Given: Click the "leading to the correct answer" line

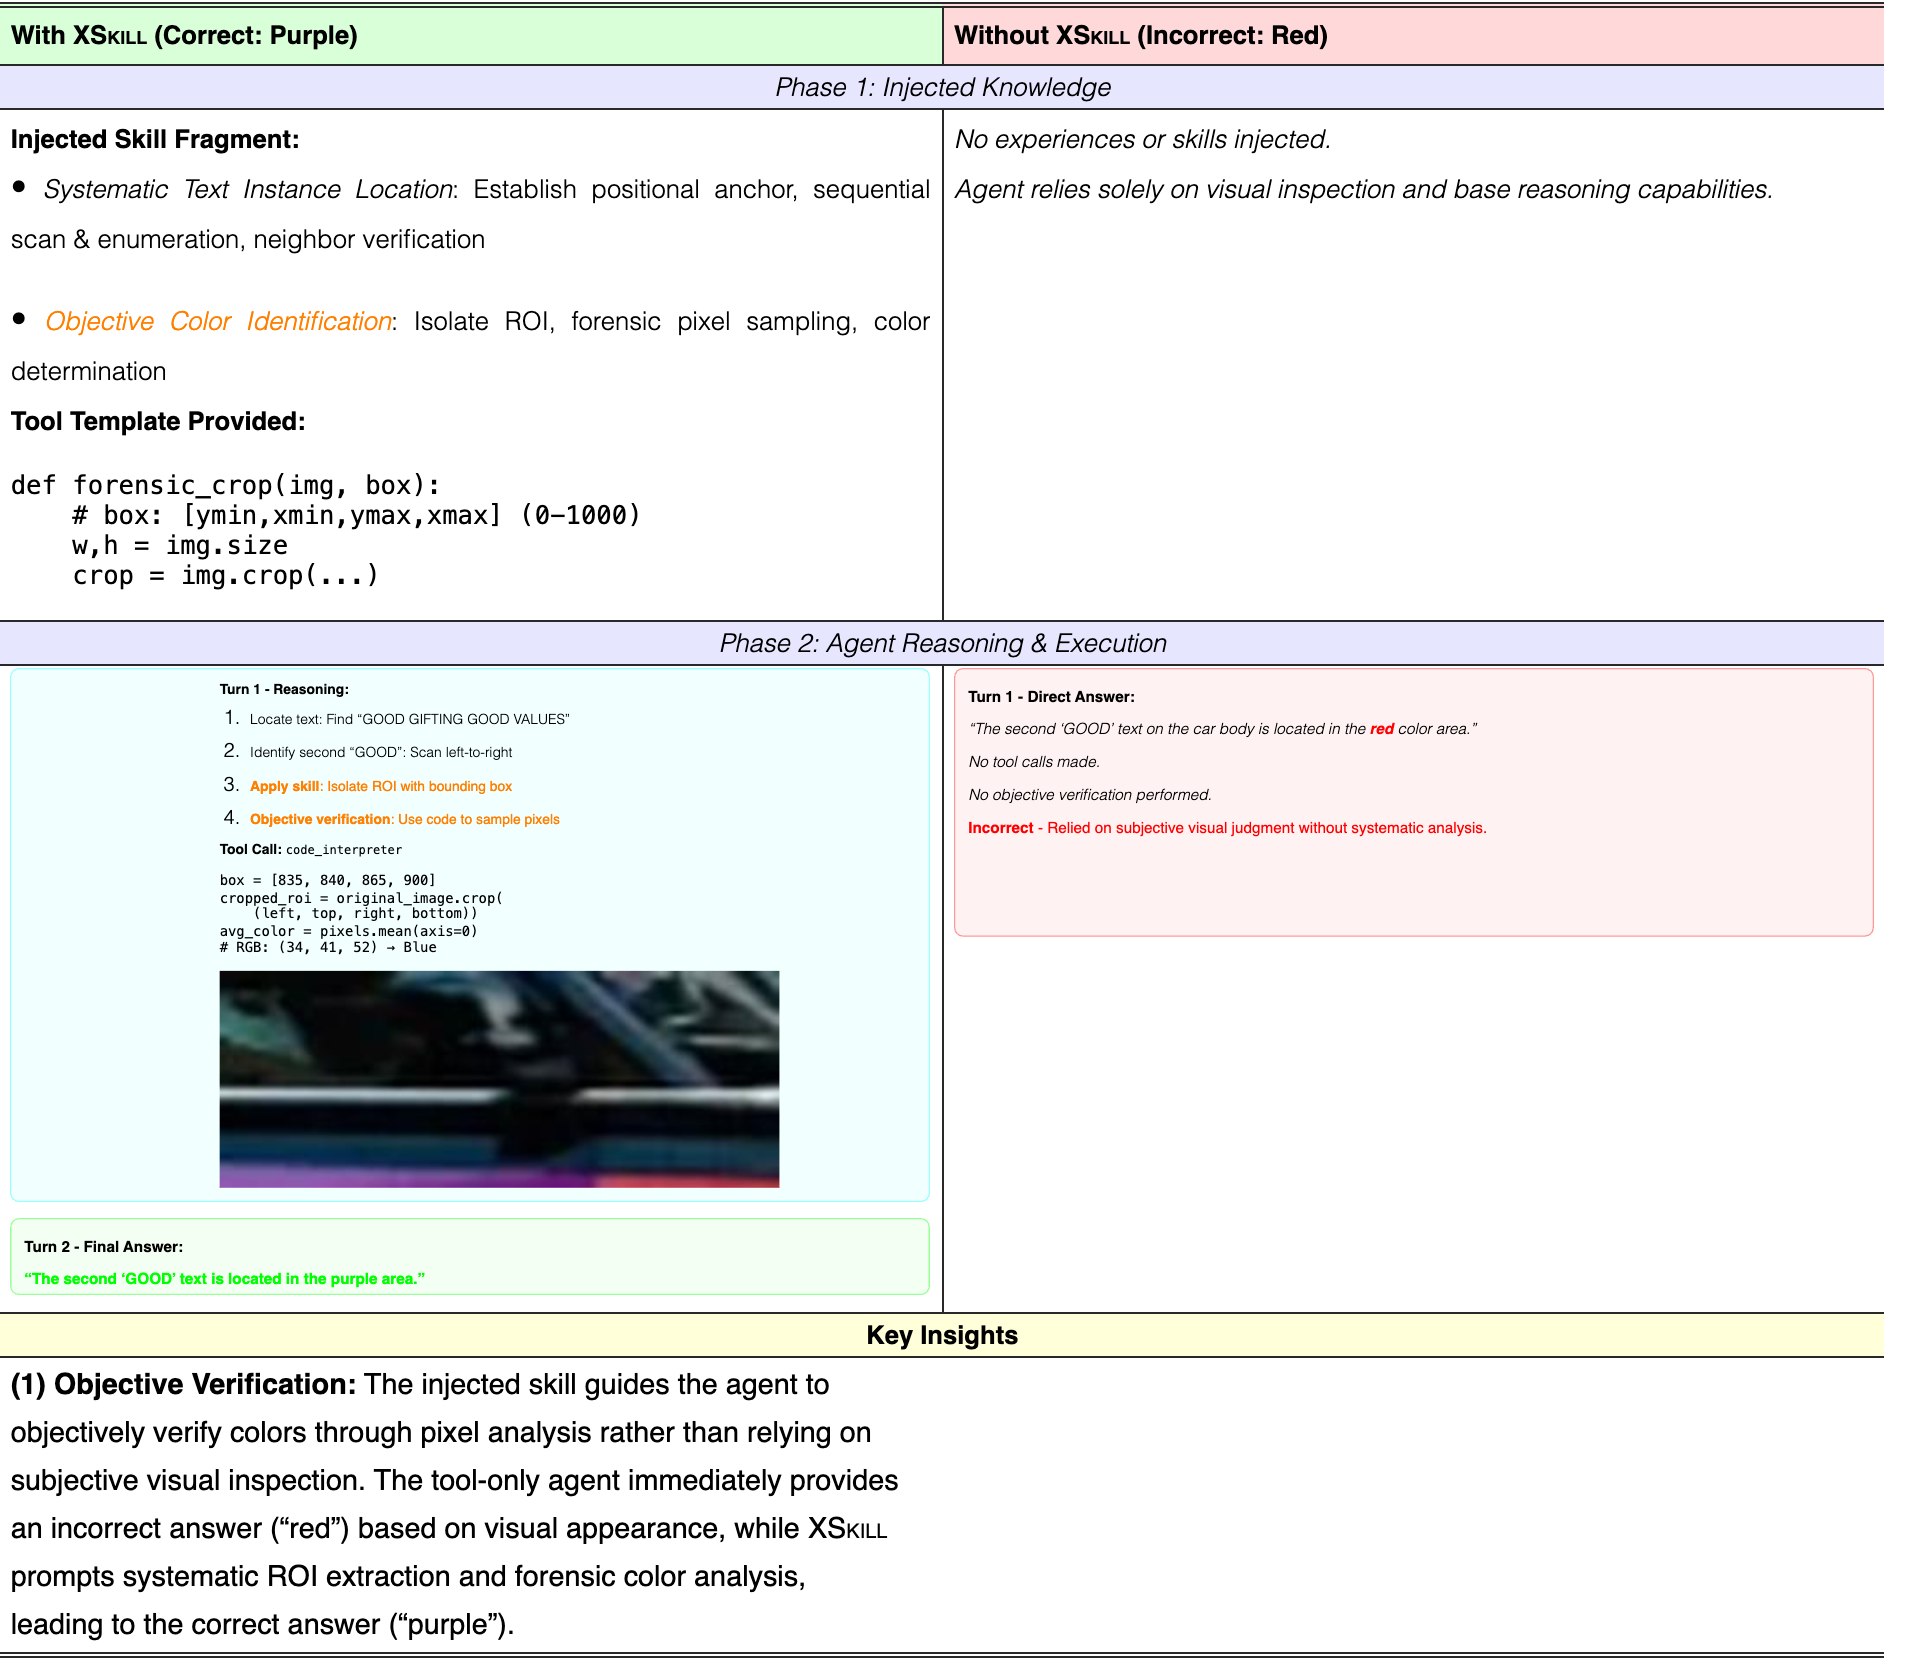Looking at the screenshot, I should [x=262, y=1624].
